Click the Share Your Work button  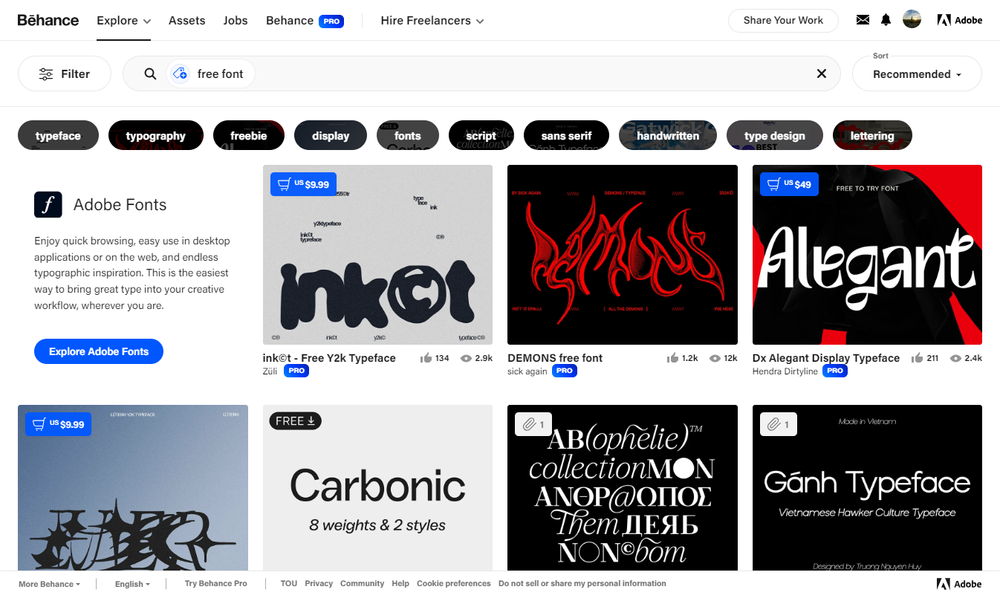coord(783,20)
